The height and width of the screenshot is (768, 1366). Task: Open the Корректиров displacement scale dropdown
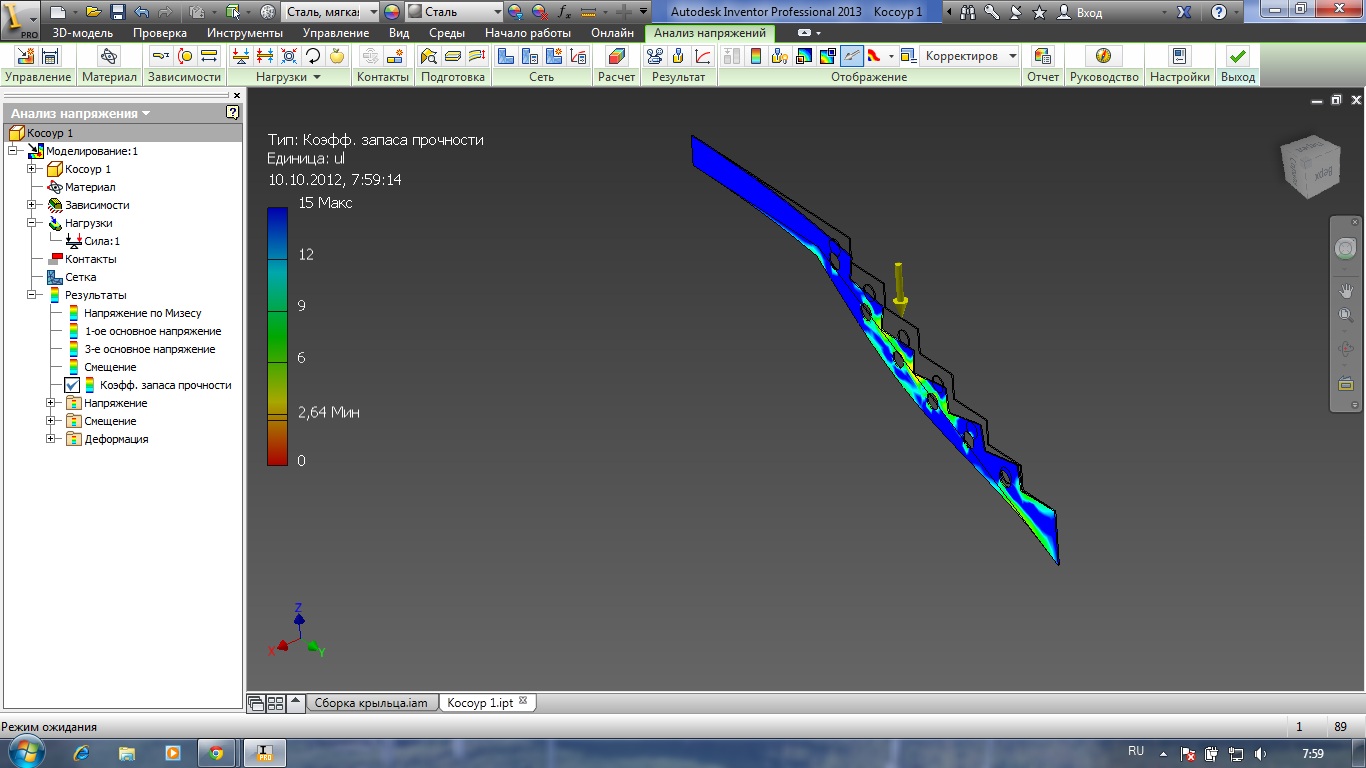tap(1013, 56)
